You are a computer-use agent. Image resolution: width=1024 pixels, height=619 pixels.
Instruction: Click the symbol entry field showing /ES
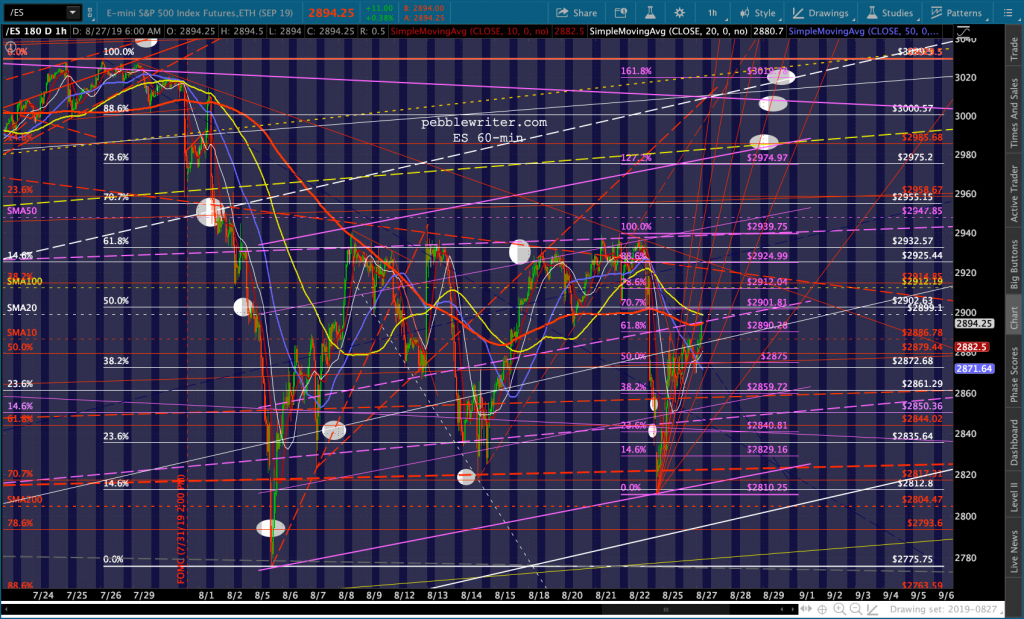pos(32,13)
